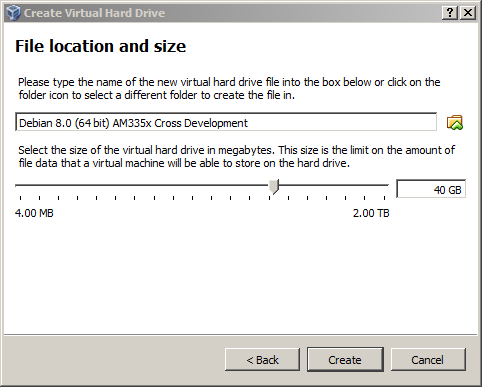Click the 4.00 MB minimum label
The width and height of the screenshot is (482, 387).
tap(34, 213)
